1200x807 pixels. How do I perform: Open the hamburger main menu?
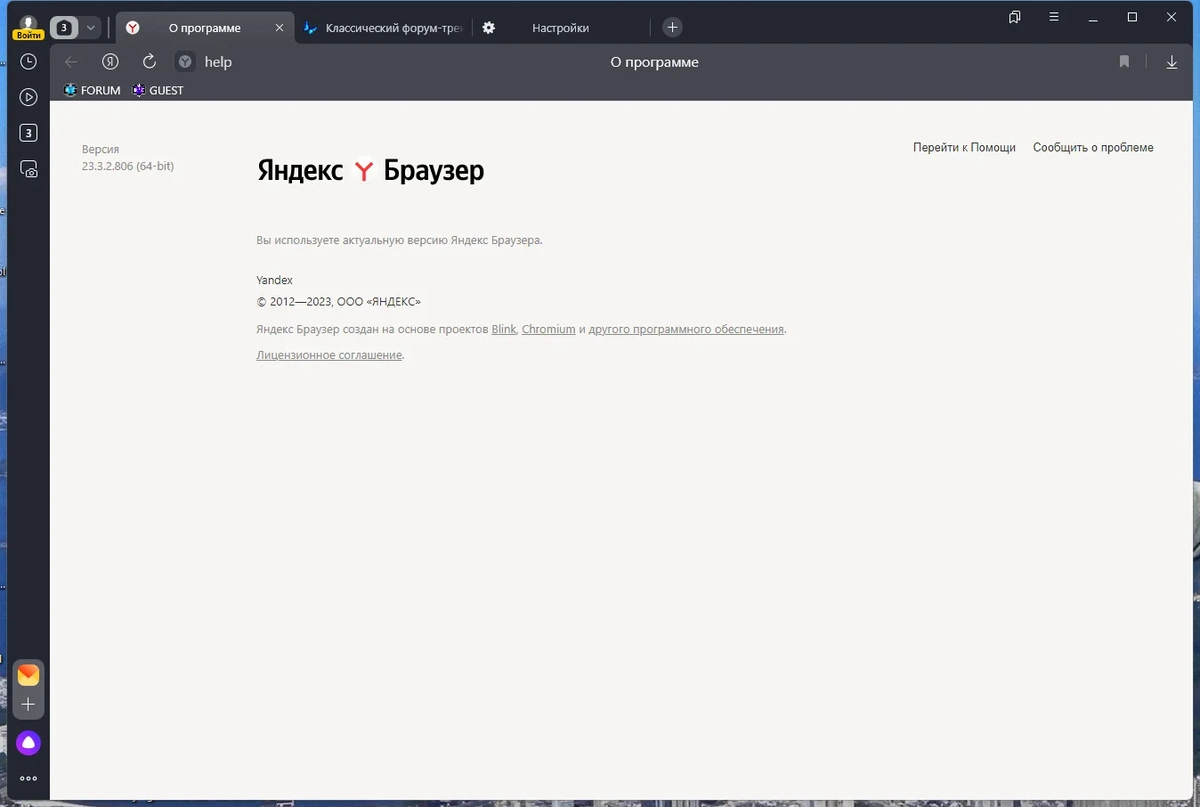click(1054, 17)
